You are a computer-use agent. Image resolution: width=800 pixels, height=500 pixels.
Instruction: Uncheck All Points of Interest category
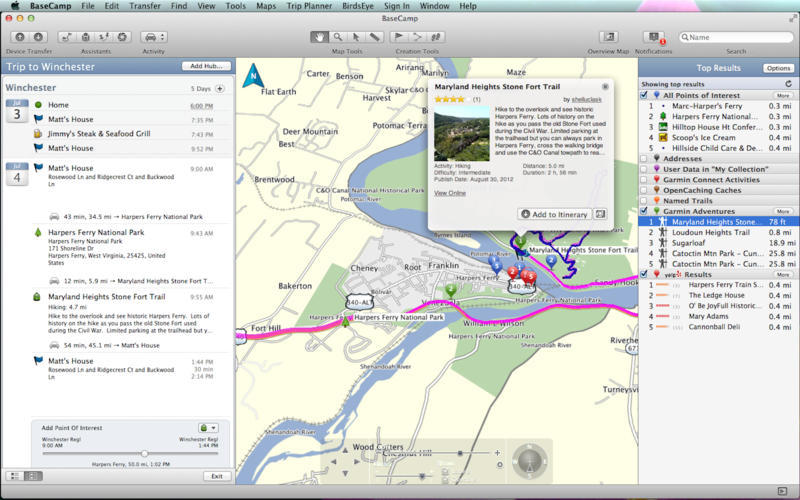tap(646, 95)
